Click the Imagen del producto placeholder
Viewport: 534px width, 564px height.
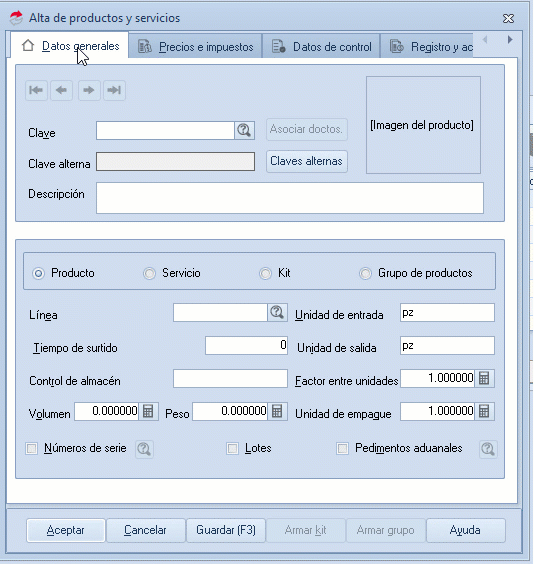pos(423,125)
